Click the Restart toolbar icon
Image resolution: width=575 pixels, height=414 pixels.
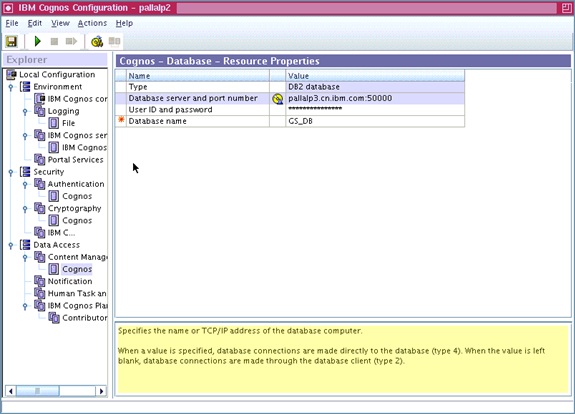click(x=72, y=41)
